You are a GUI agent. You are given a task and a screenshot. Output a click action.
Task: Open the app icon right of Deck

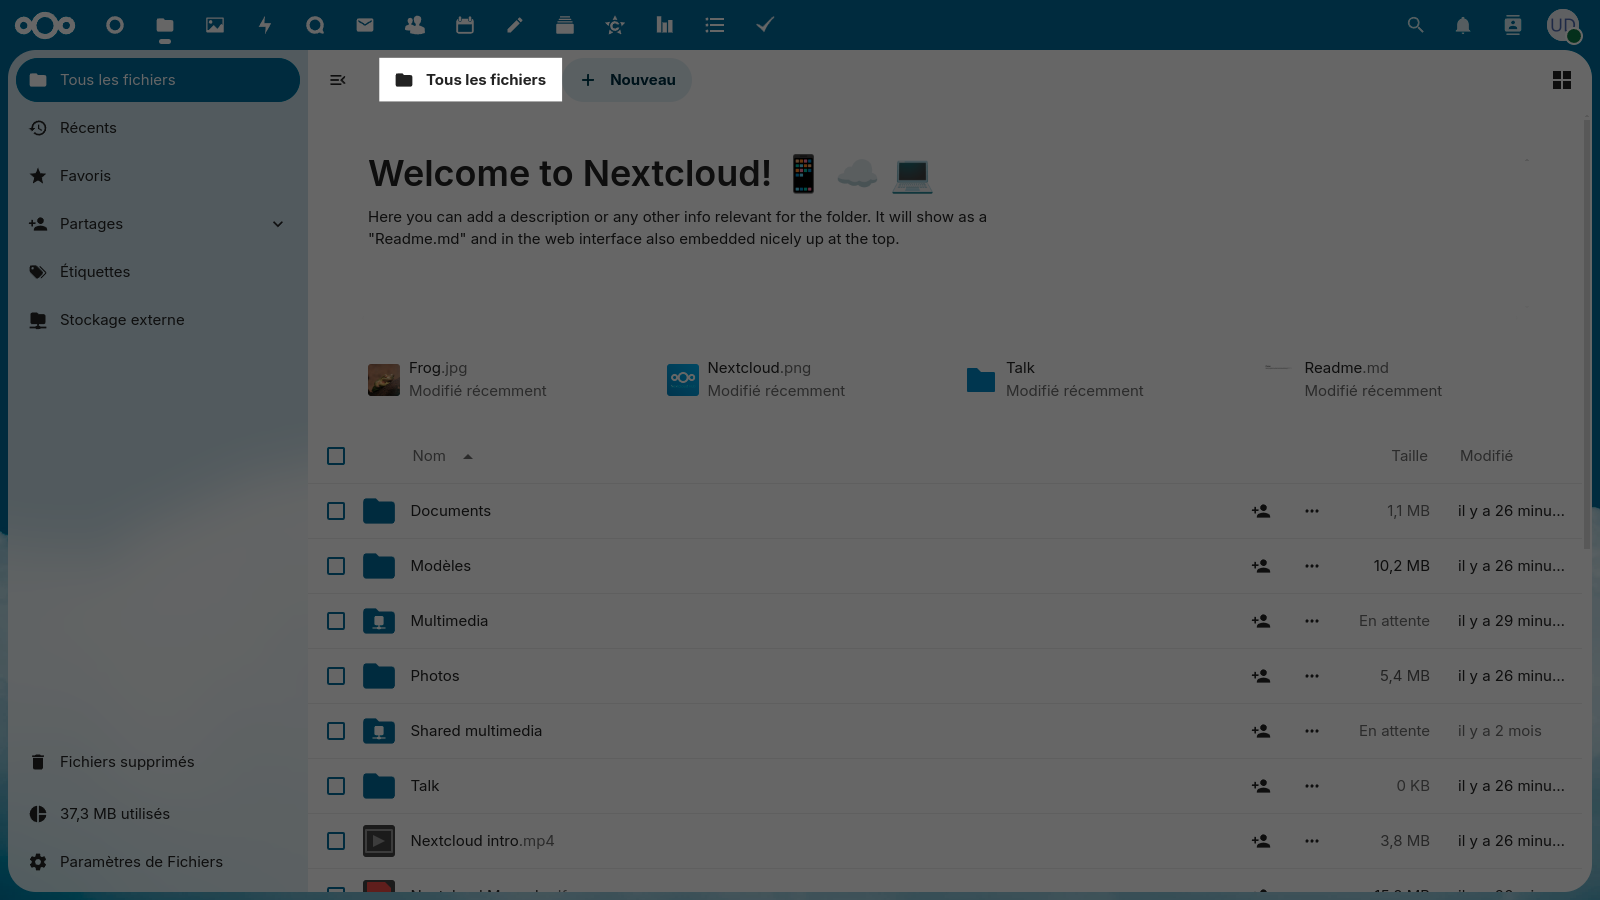click(615, 25)
